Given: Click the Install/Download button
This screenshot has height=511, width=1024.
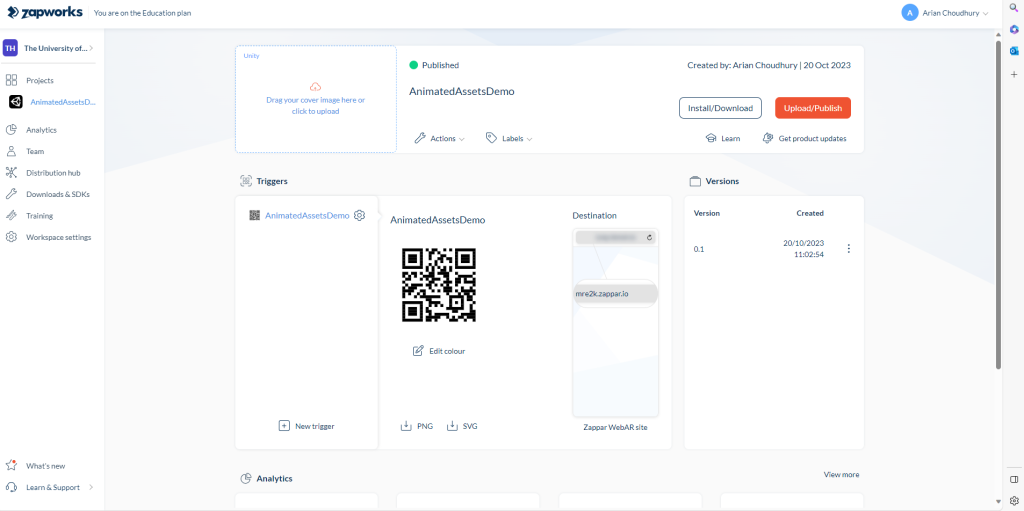Looking at the screenshot, I should 720,108.
